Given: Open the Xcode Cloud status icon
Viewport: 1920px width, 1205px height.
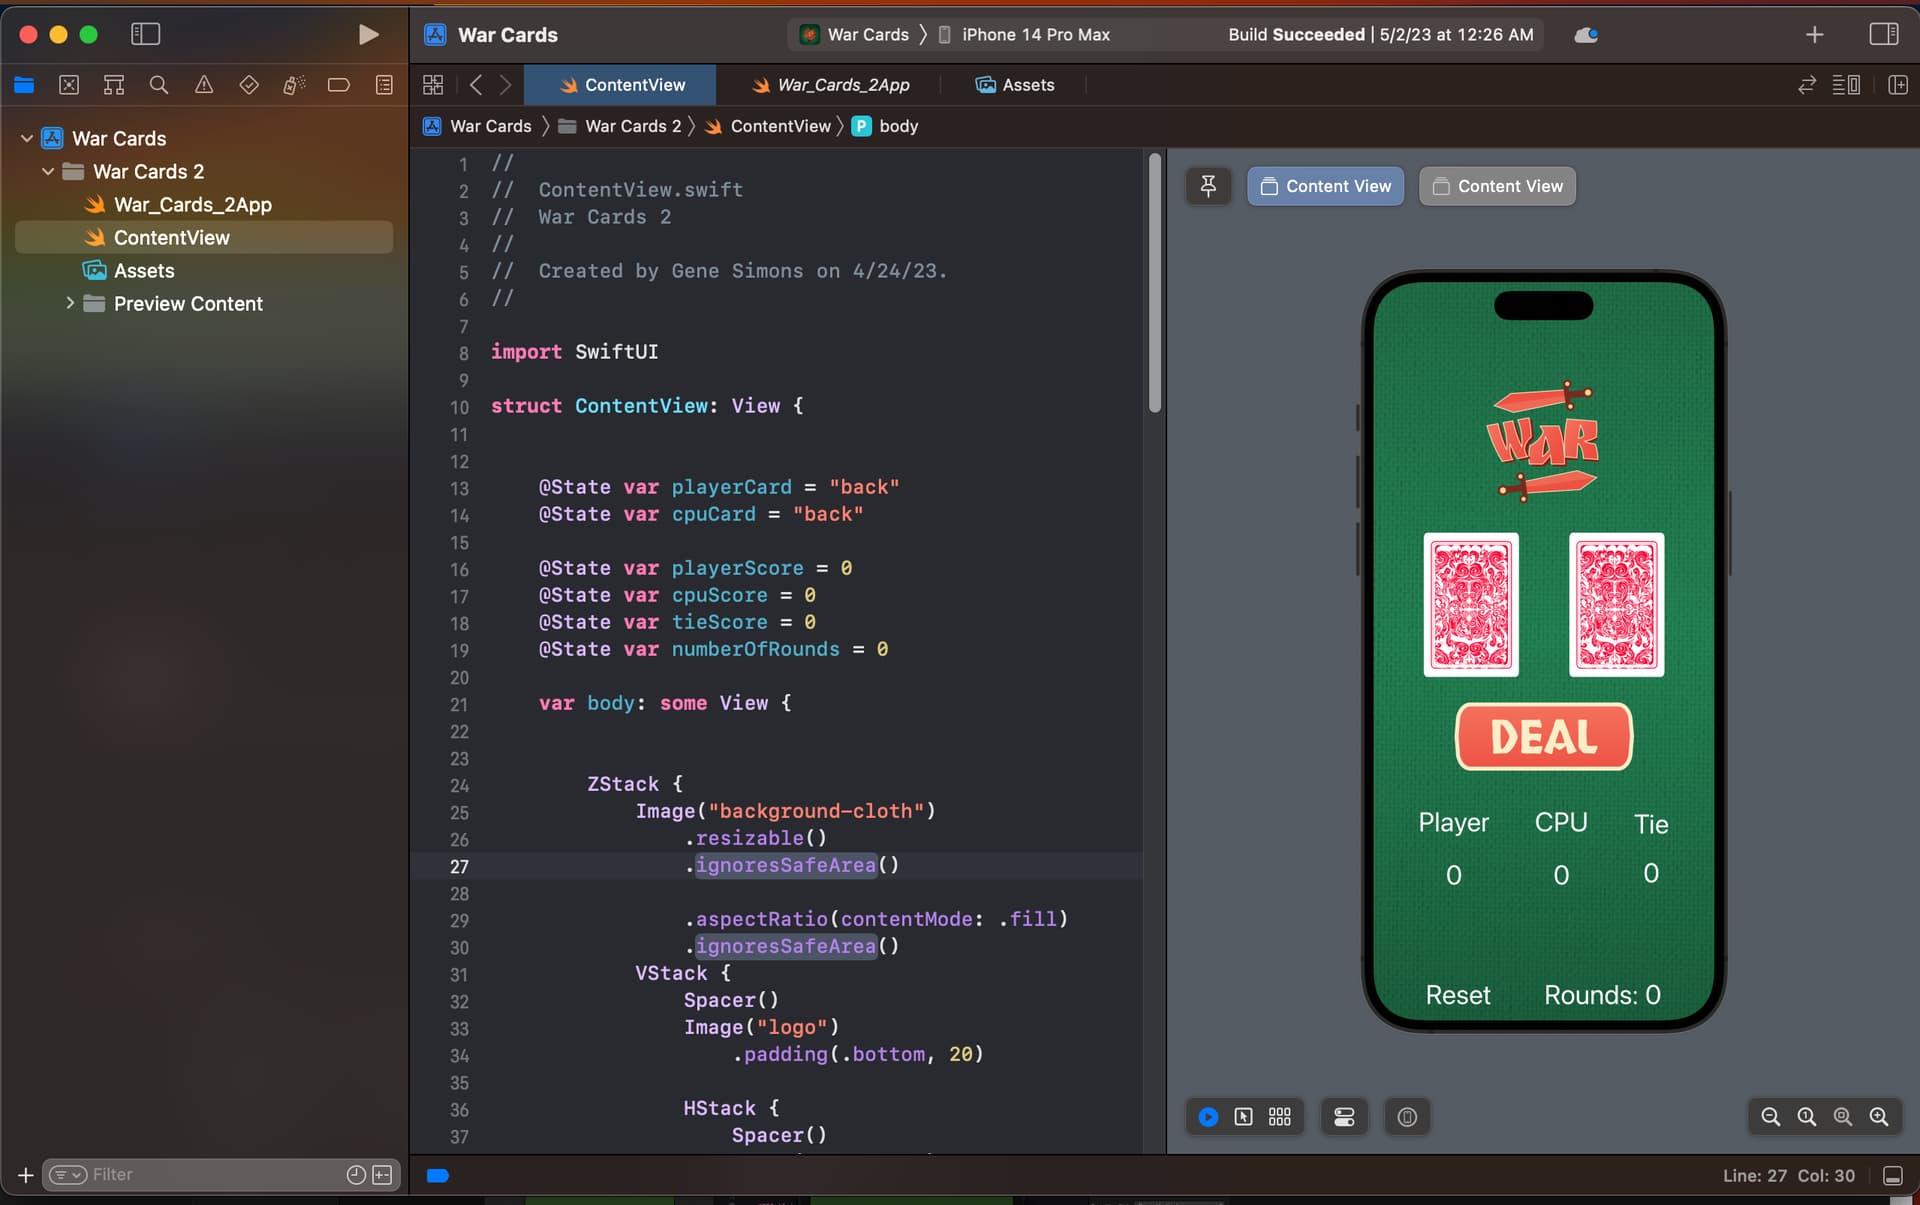Looking at the screenshot, I should pyautogui.click(x=1586, y=35).
